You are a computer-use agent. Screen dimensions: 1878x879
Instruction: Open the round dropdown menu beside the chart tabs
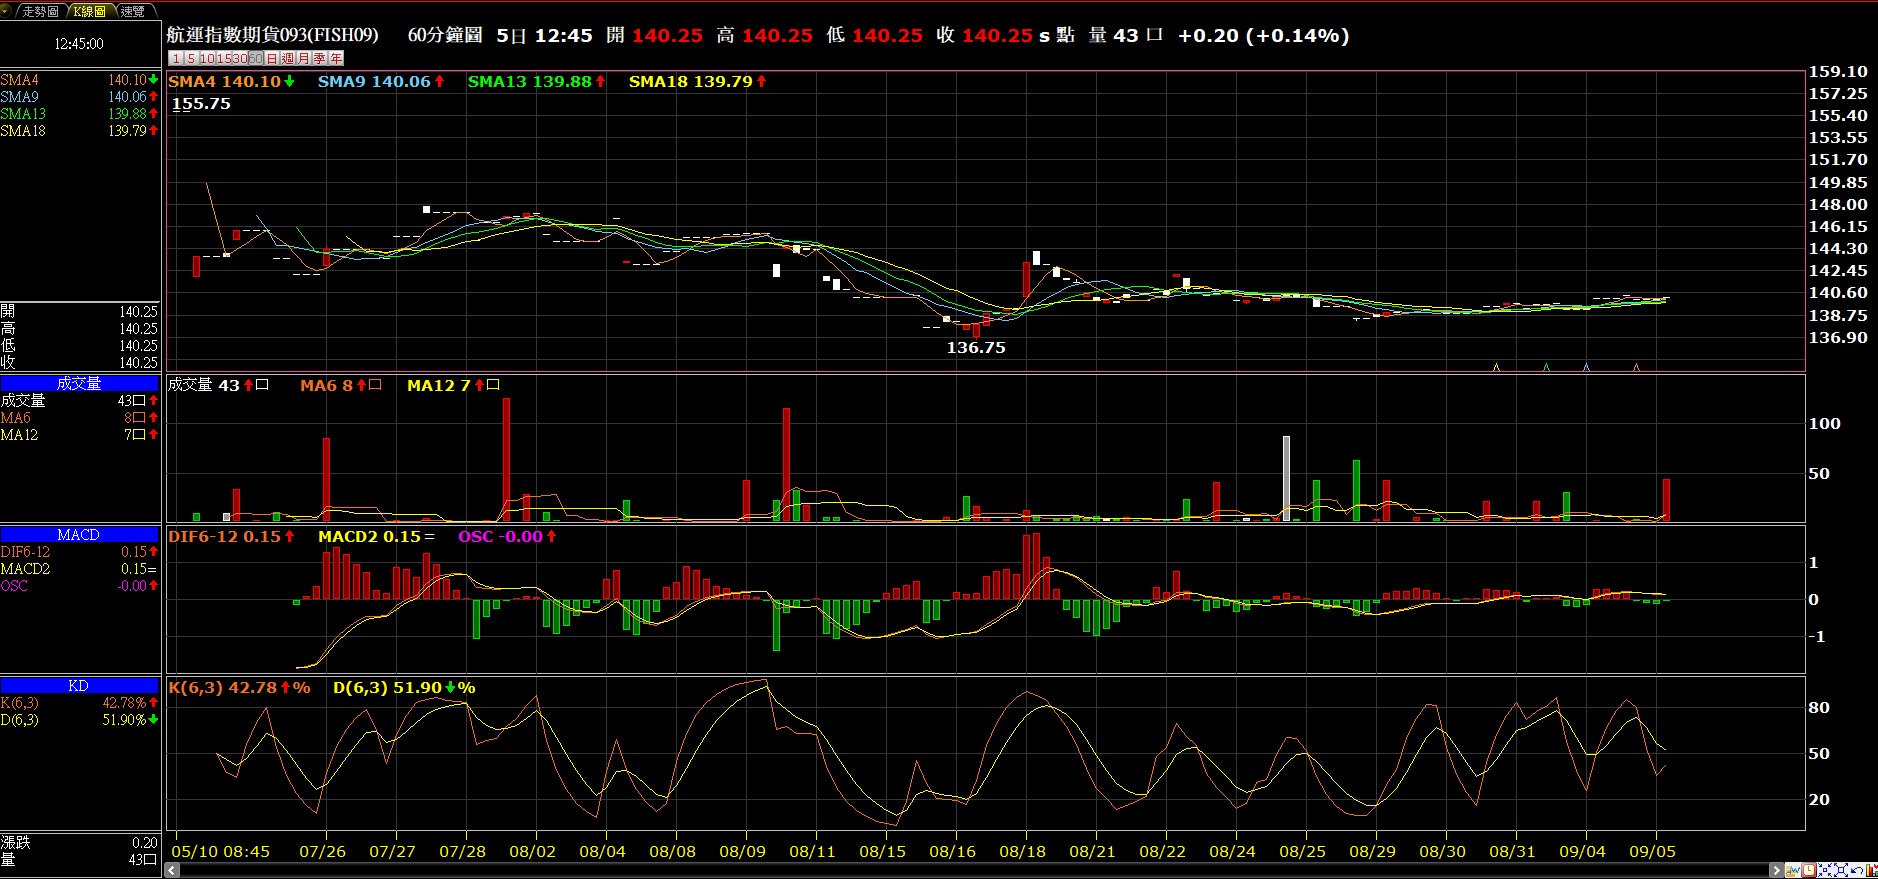pos(5,11)
